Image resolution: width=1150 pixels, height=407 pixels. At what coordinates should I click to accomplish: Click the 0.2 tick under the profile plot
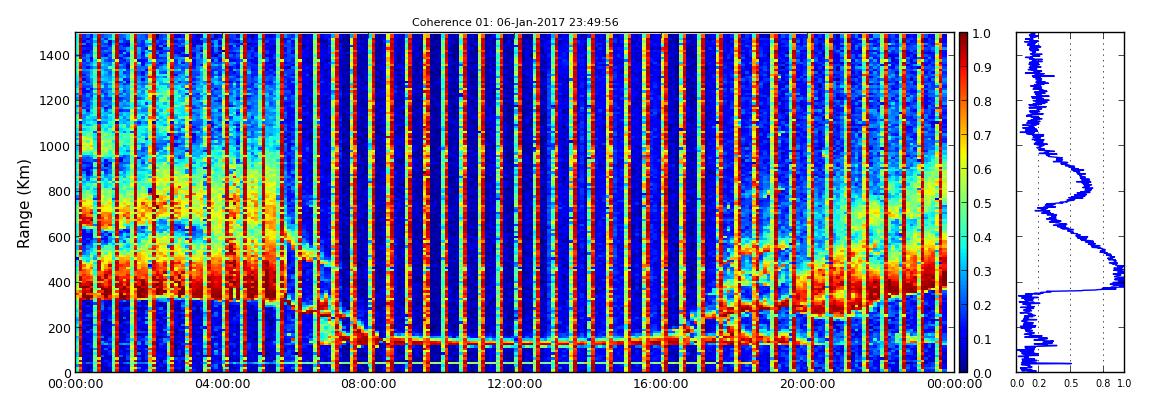[x=1039, y=384]
